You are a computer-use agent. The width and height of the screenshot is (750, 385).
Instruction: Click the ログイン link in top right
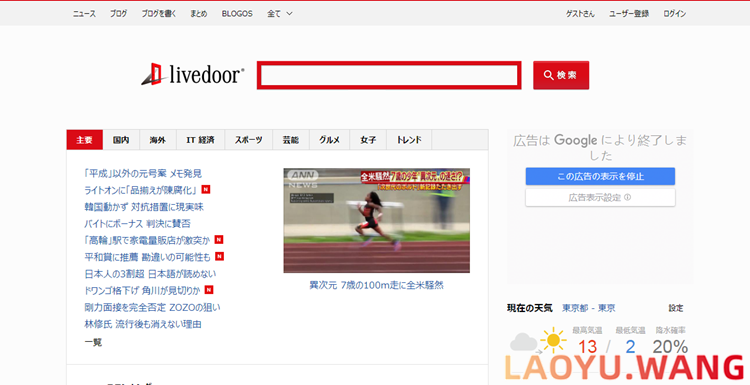674,13
